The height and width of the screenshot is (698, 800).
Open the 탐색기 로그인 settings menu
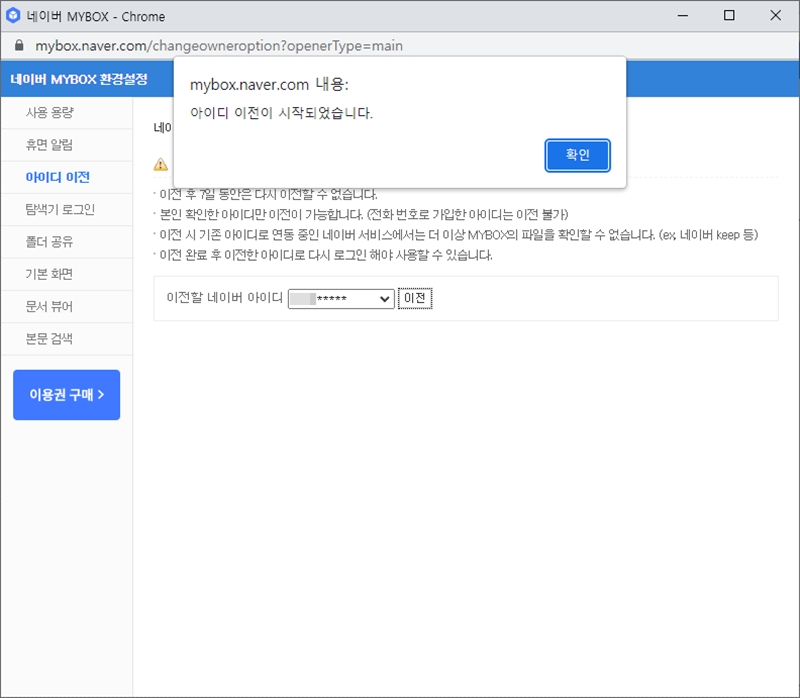(x=67, y=209)
